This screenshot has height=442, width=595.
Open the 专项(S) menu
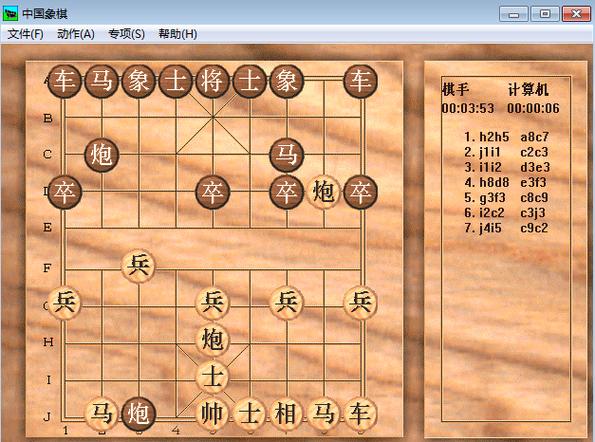click(x=126, y=34)
